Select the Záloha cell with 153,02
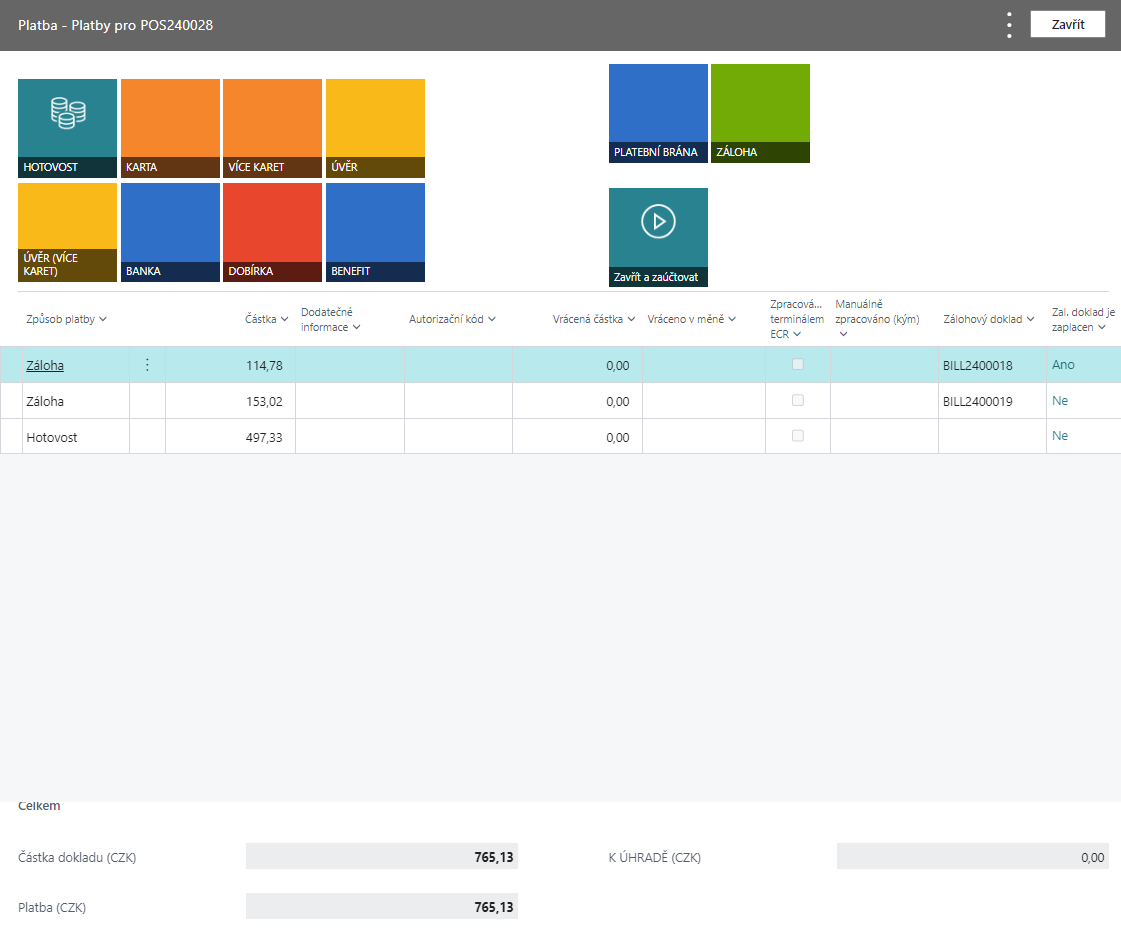This screenshot has width=1121, height=928. (76, 401)
